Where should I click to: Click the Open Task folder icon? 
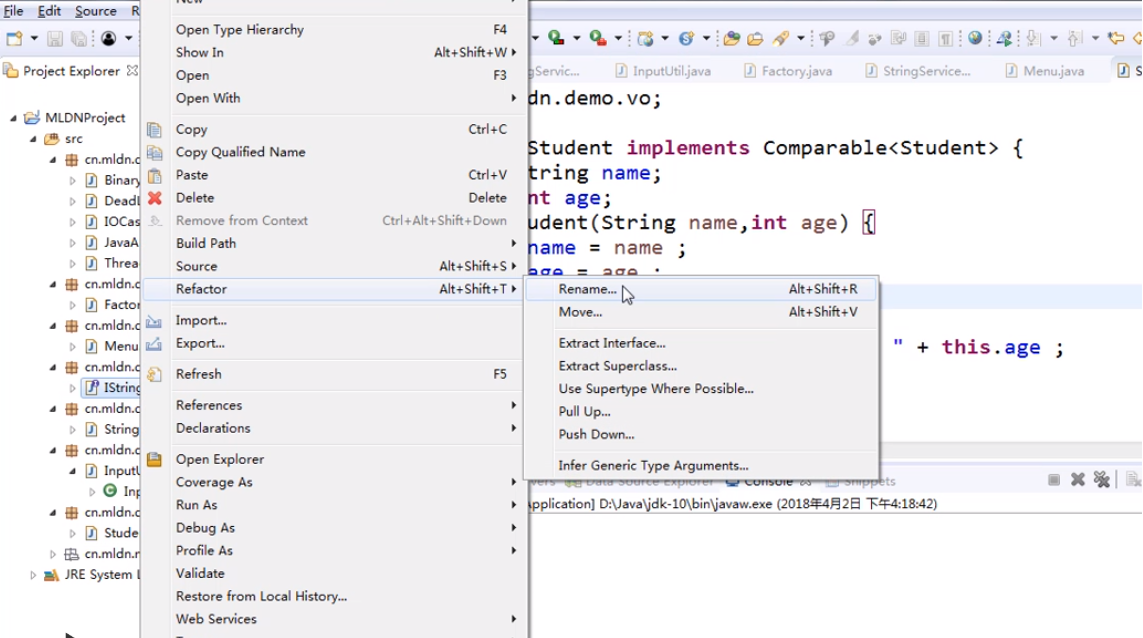coord(755,39)
